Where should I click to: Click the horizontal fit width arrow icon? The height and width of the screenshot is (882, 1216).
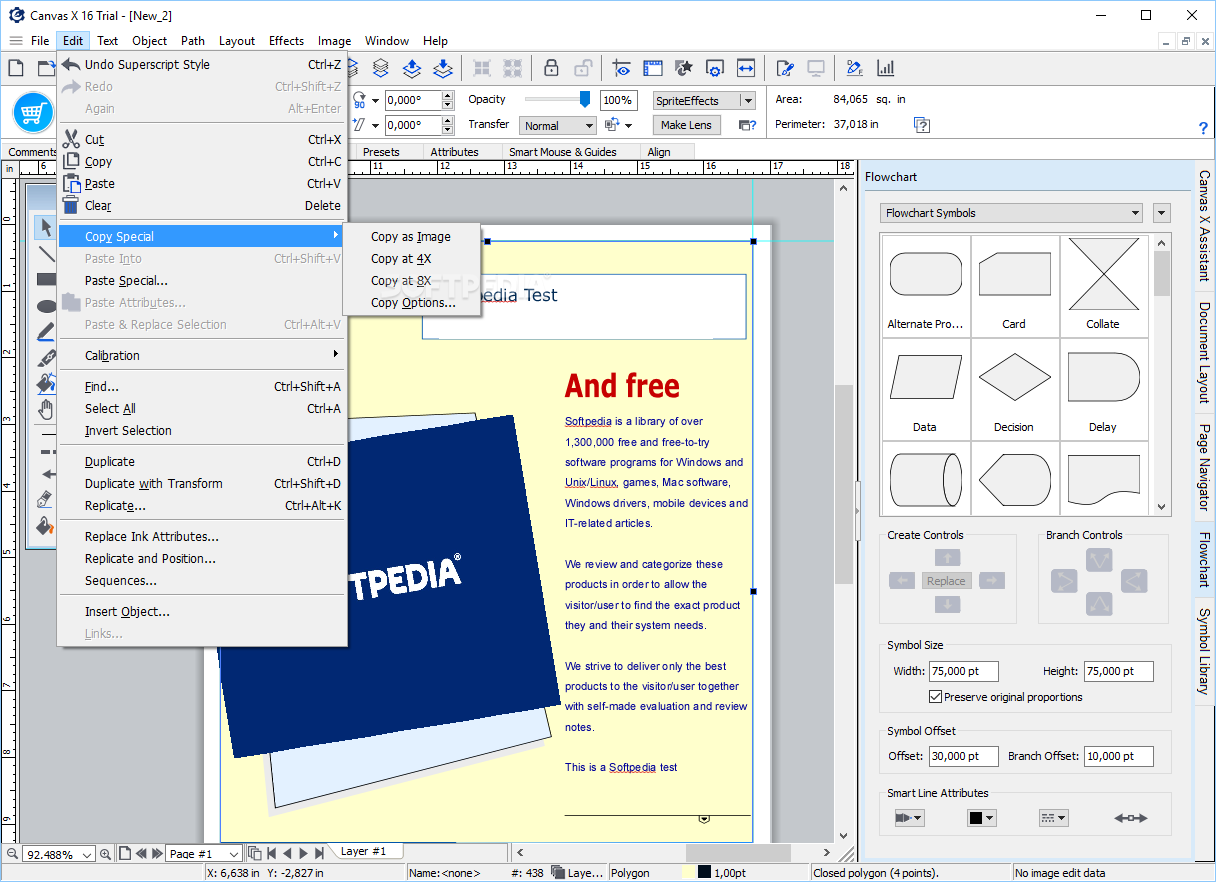click(x=746, y=68)
